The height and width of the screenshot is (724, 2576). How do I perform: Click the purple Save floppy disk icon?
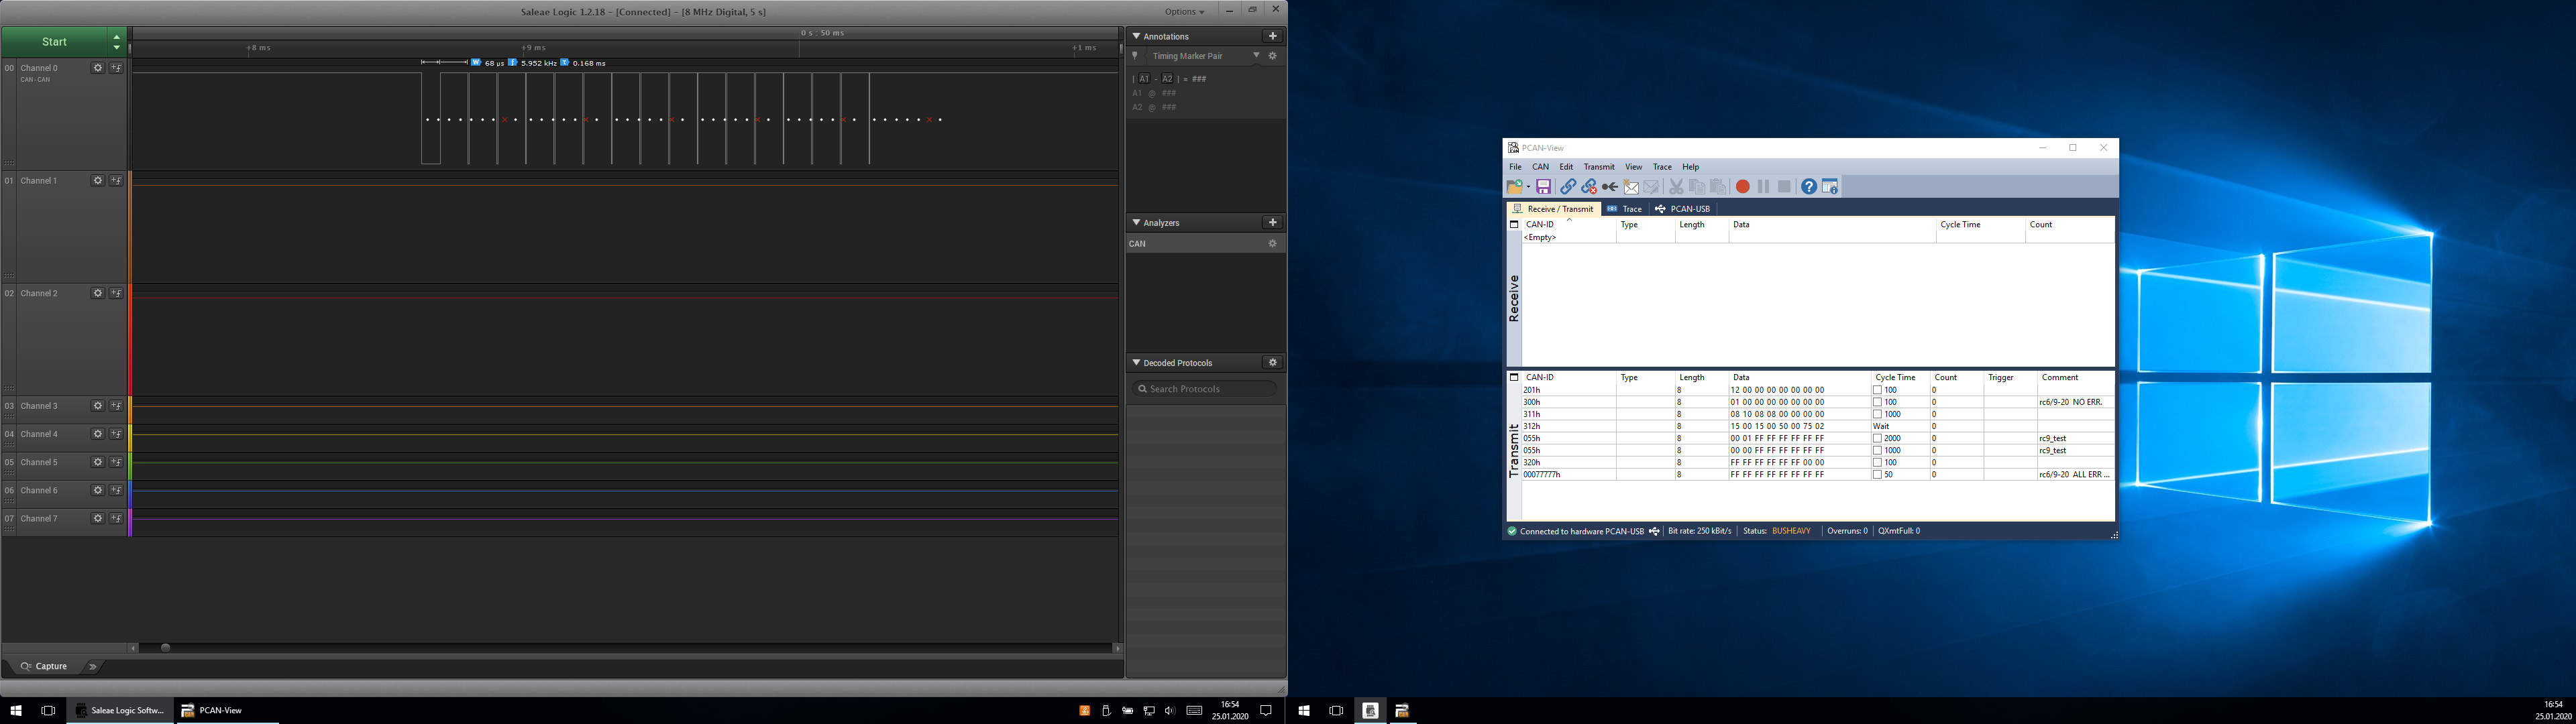1543,187
